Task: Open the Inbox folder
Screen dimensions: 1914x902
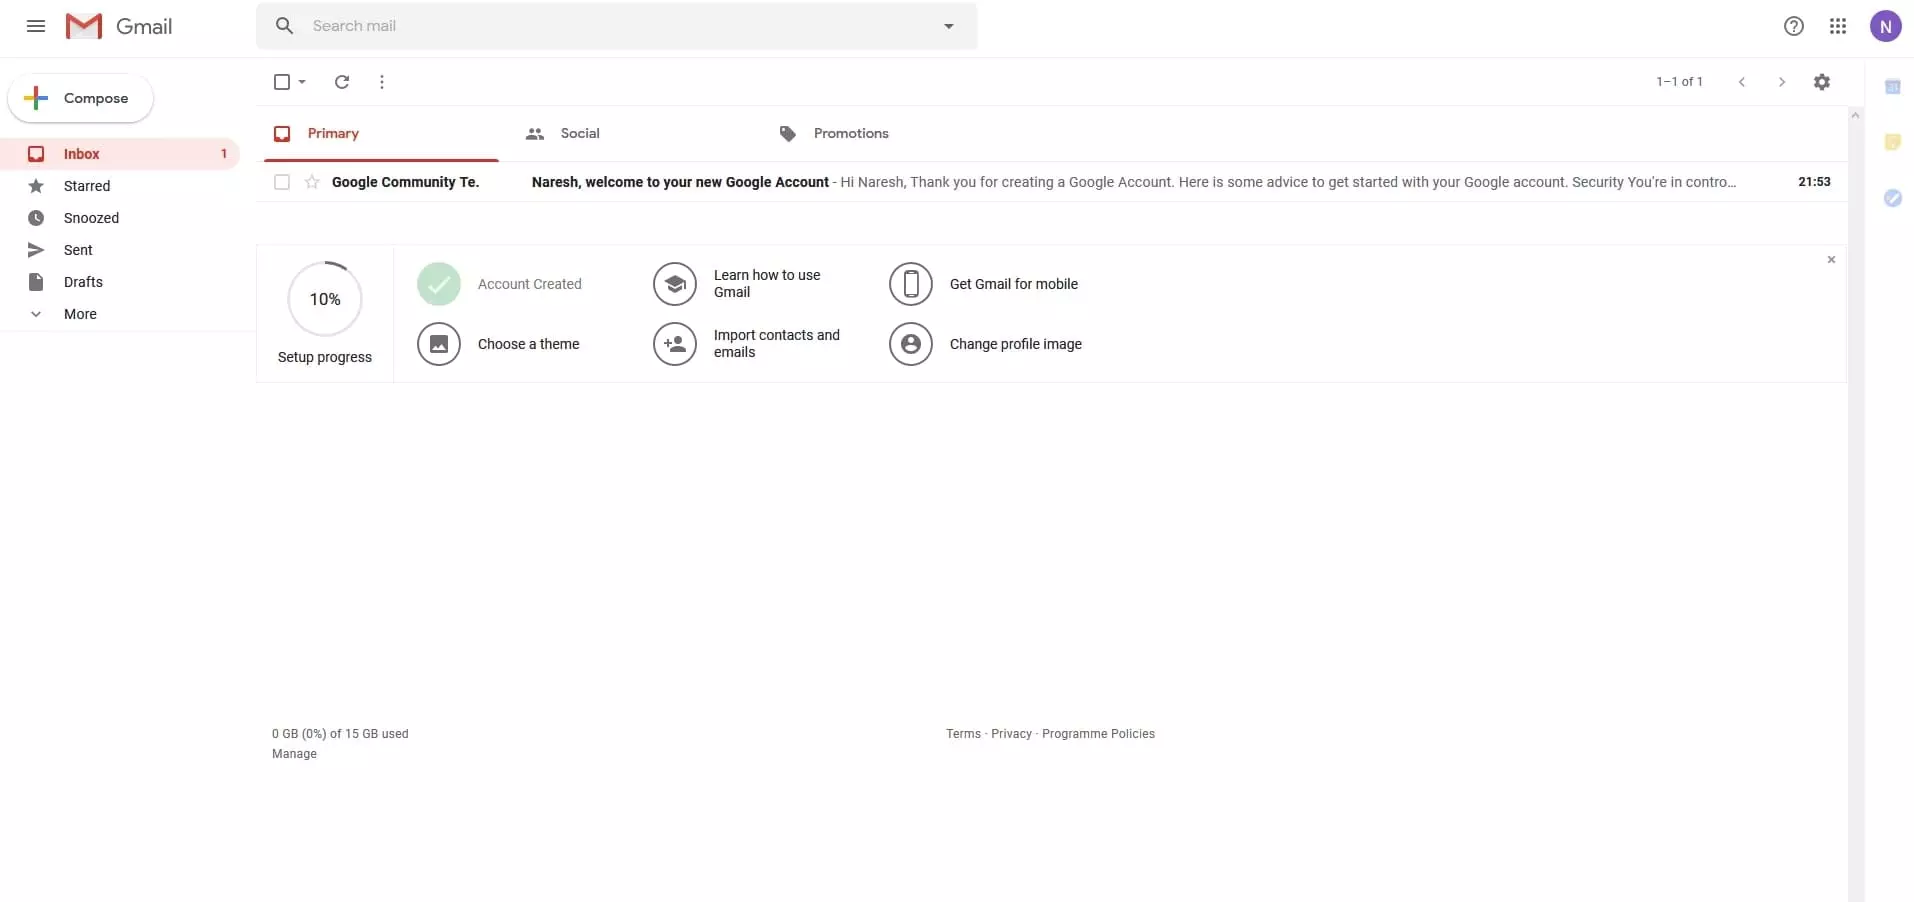Action: [x=120, y=154]
